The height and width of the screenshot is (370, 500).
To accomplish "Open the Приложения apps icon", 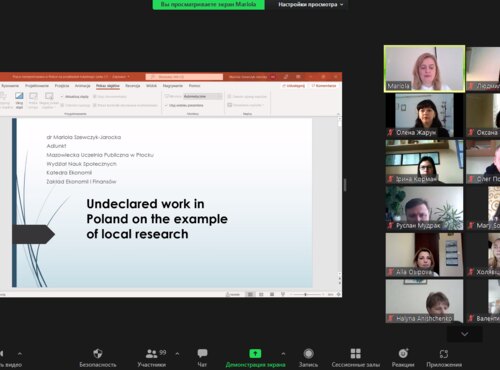I will point(444,353).
